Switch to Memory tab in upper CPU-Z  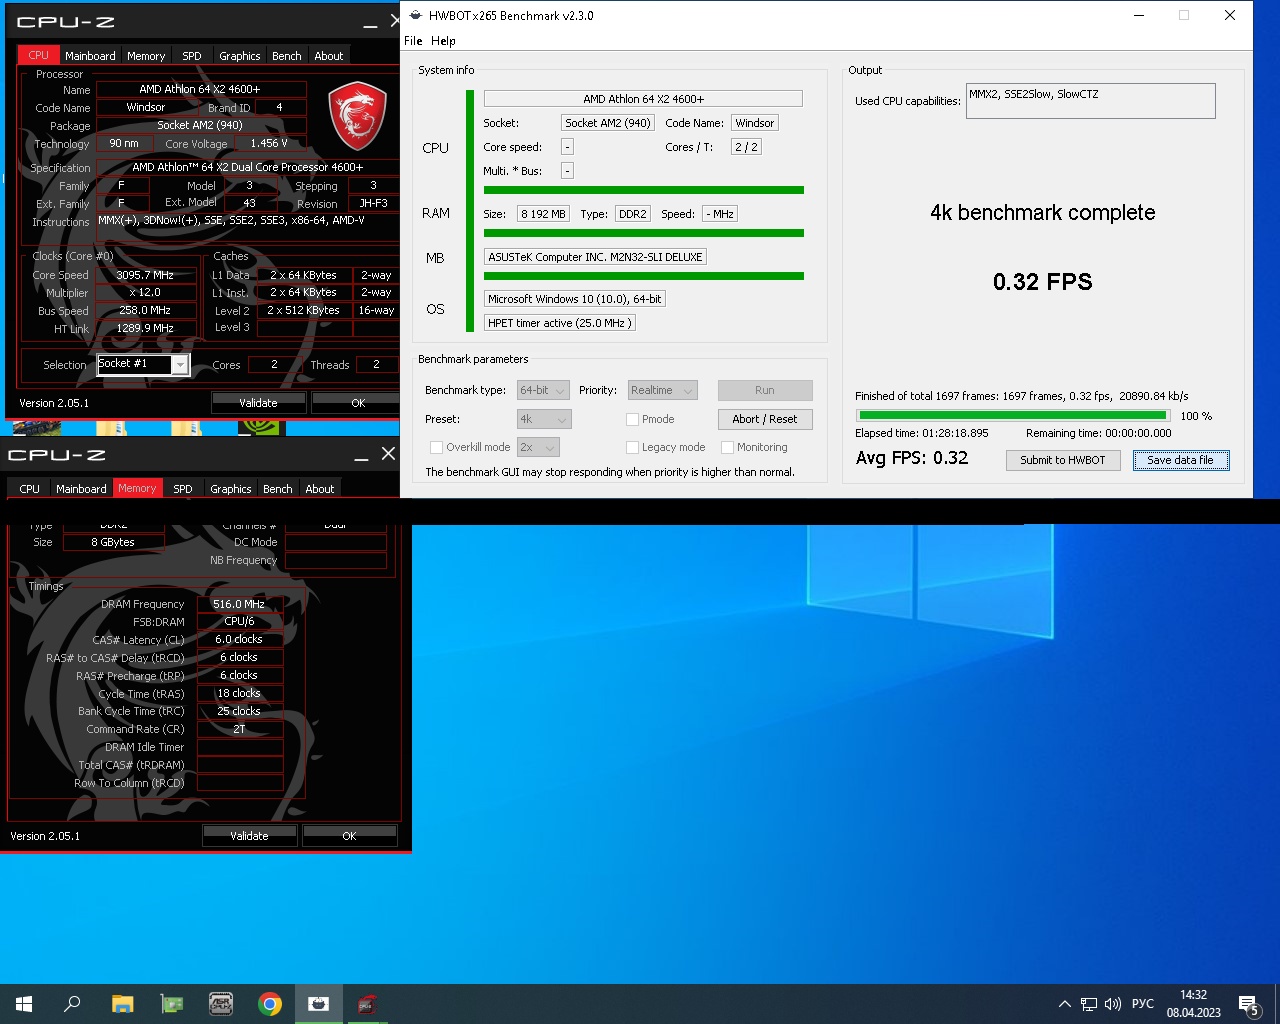(146, 56)
